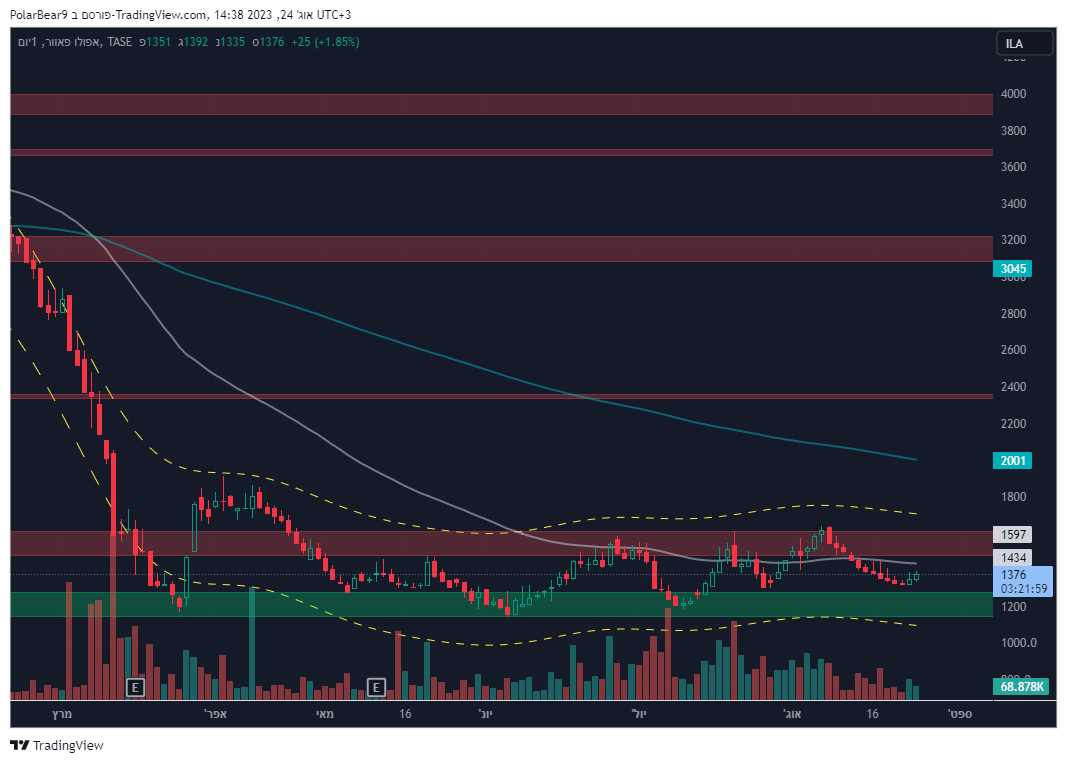This screenshot has width=1067, height=763.
Task: Click the ILA currency label box
Action: click(1026, 44)
